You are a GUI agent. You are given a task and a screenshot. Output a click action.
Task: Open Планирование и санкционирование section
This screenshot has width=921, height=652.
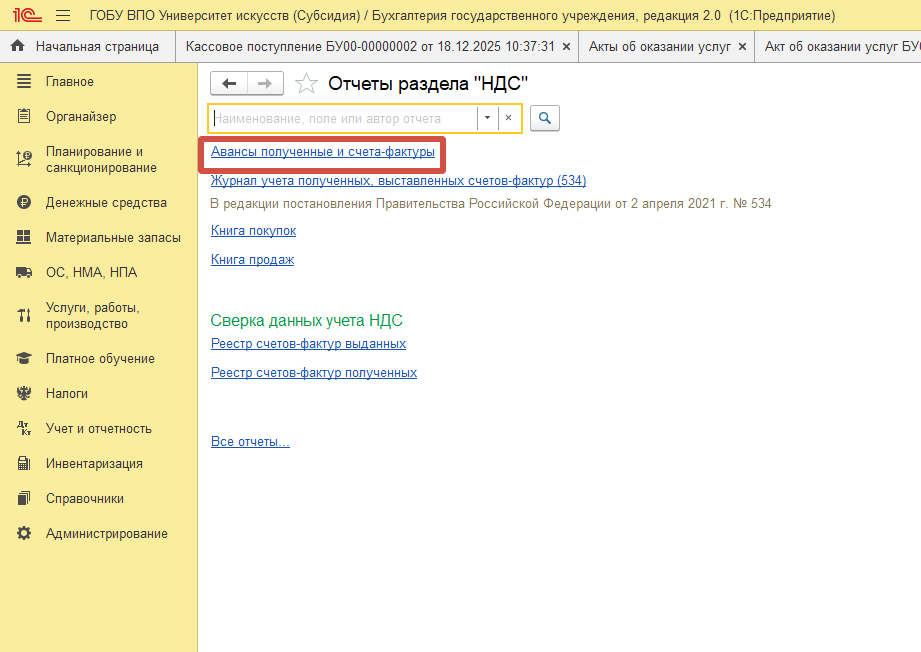point(101,159)
